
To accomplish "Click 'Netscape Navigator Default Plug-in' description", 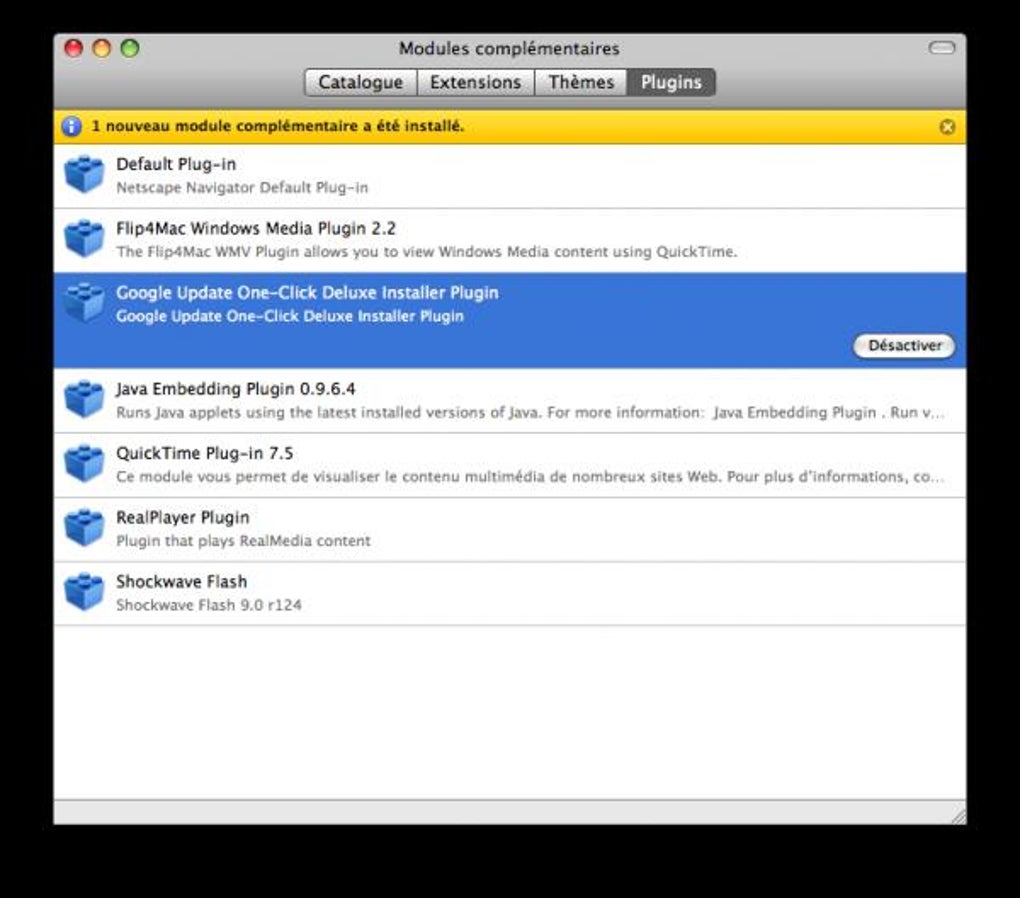I will (242, 188).
